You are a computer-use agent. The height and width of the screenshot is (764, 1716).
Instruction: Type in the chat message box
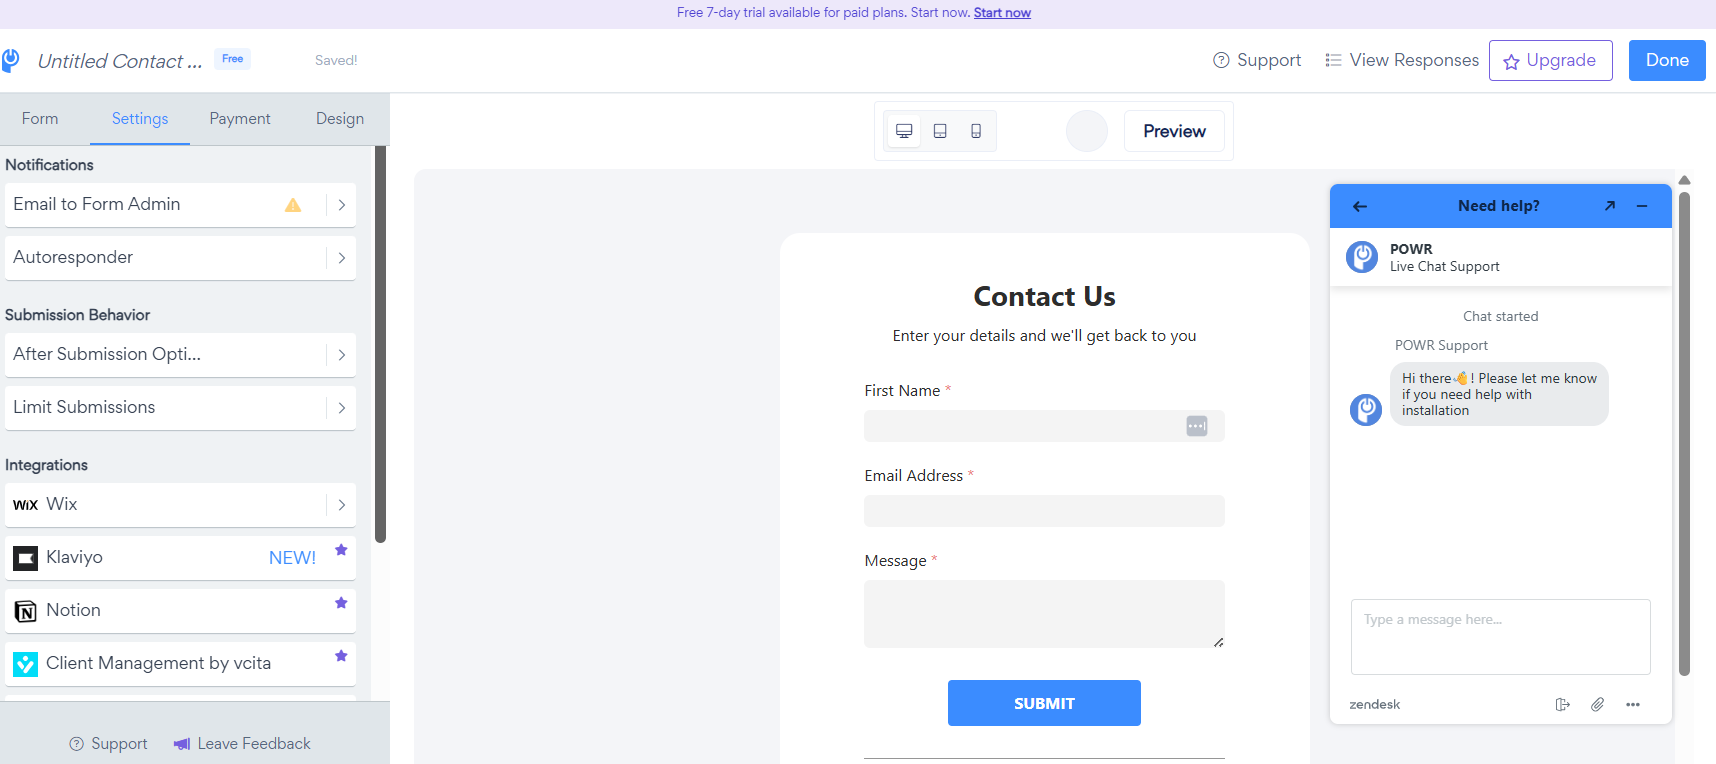point(1500,636)
